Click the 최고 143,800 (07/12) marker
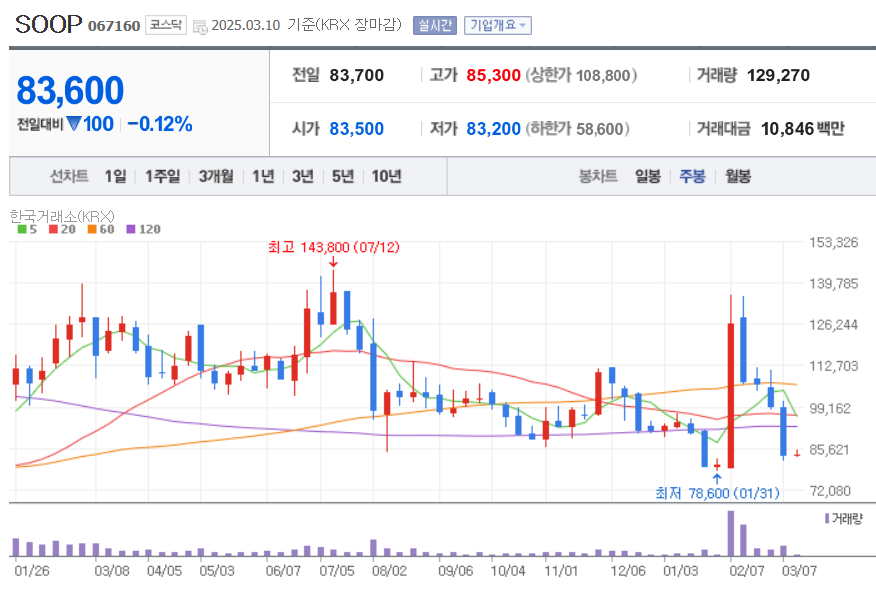This screenshot has height=590, width=876. [x=334, y=247]
